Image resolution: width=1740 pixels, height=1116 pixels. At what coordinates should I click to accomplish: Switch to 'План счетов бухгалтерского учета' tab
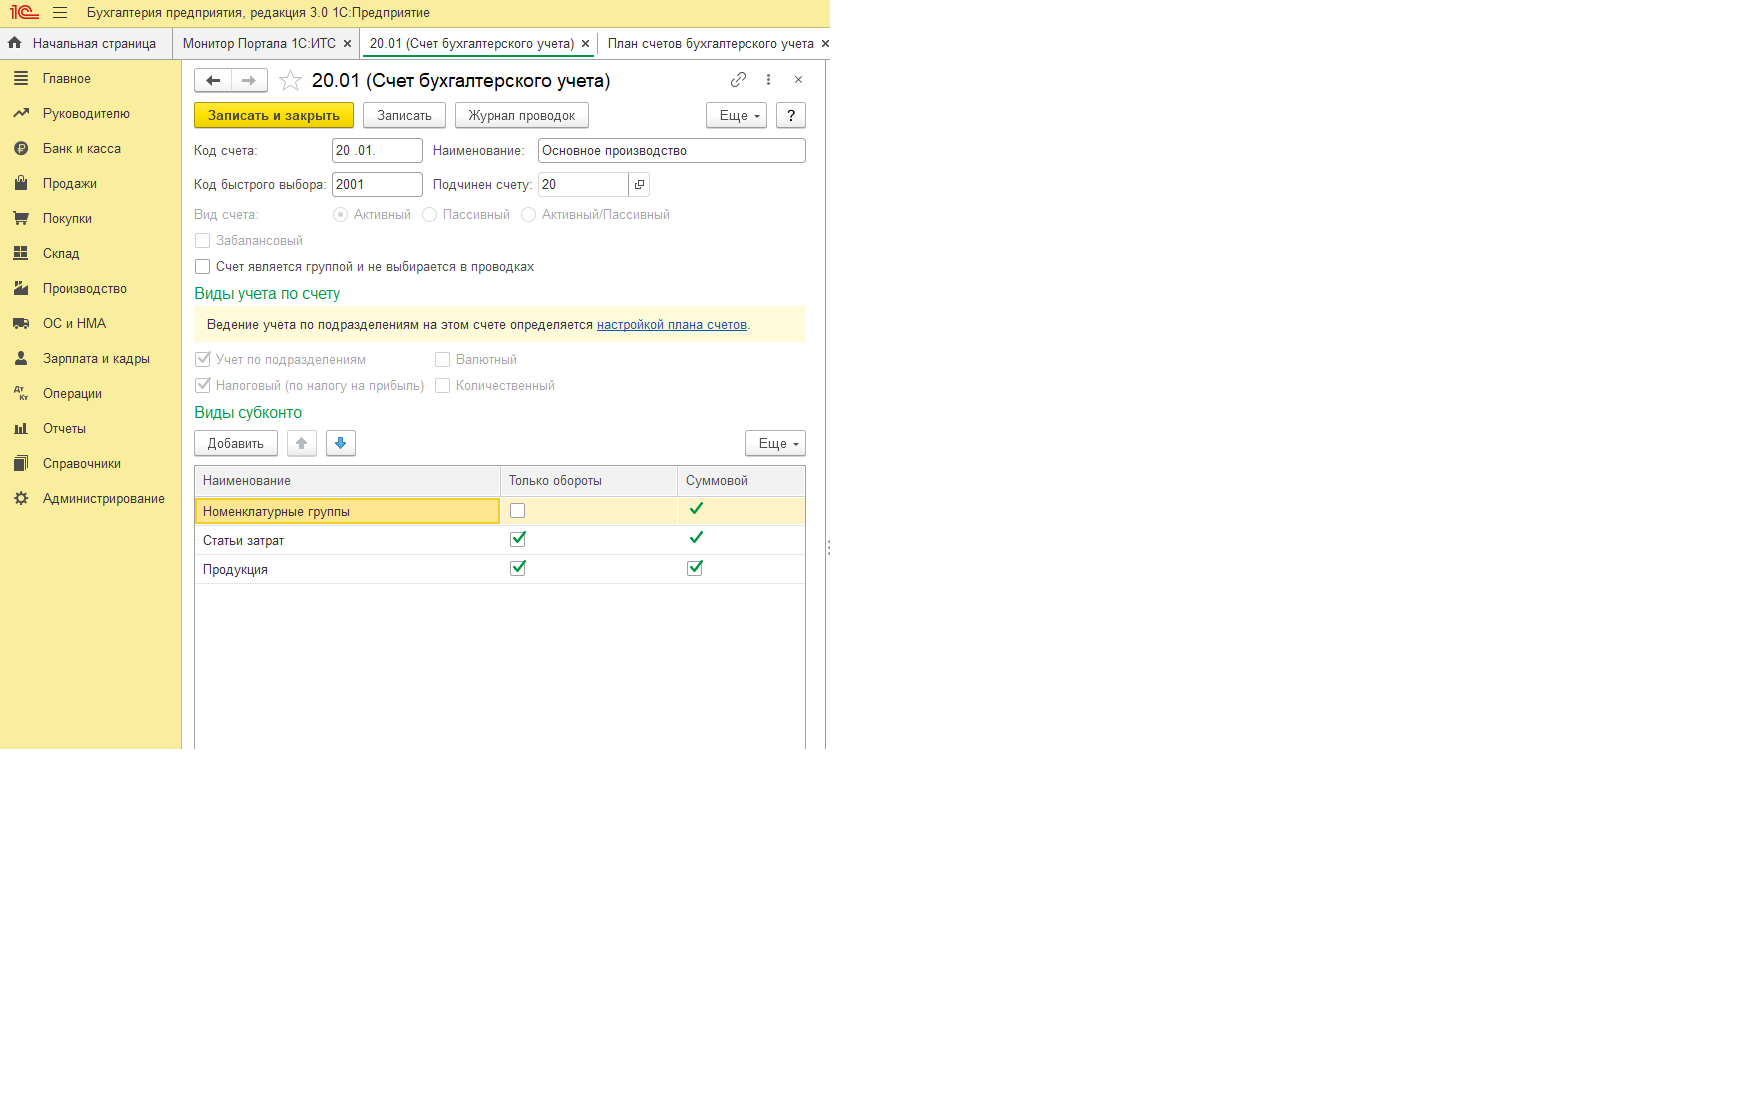coord(710,44)
